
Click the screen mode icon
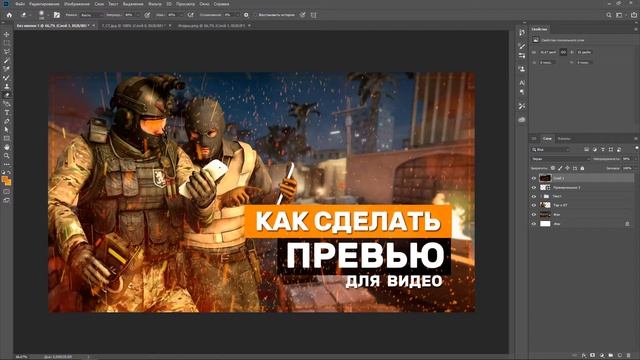(x=7, y=200)
